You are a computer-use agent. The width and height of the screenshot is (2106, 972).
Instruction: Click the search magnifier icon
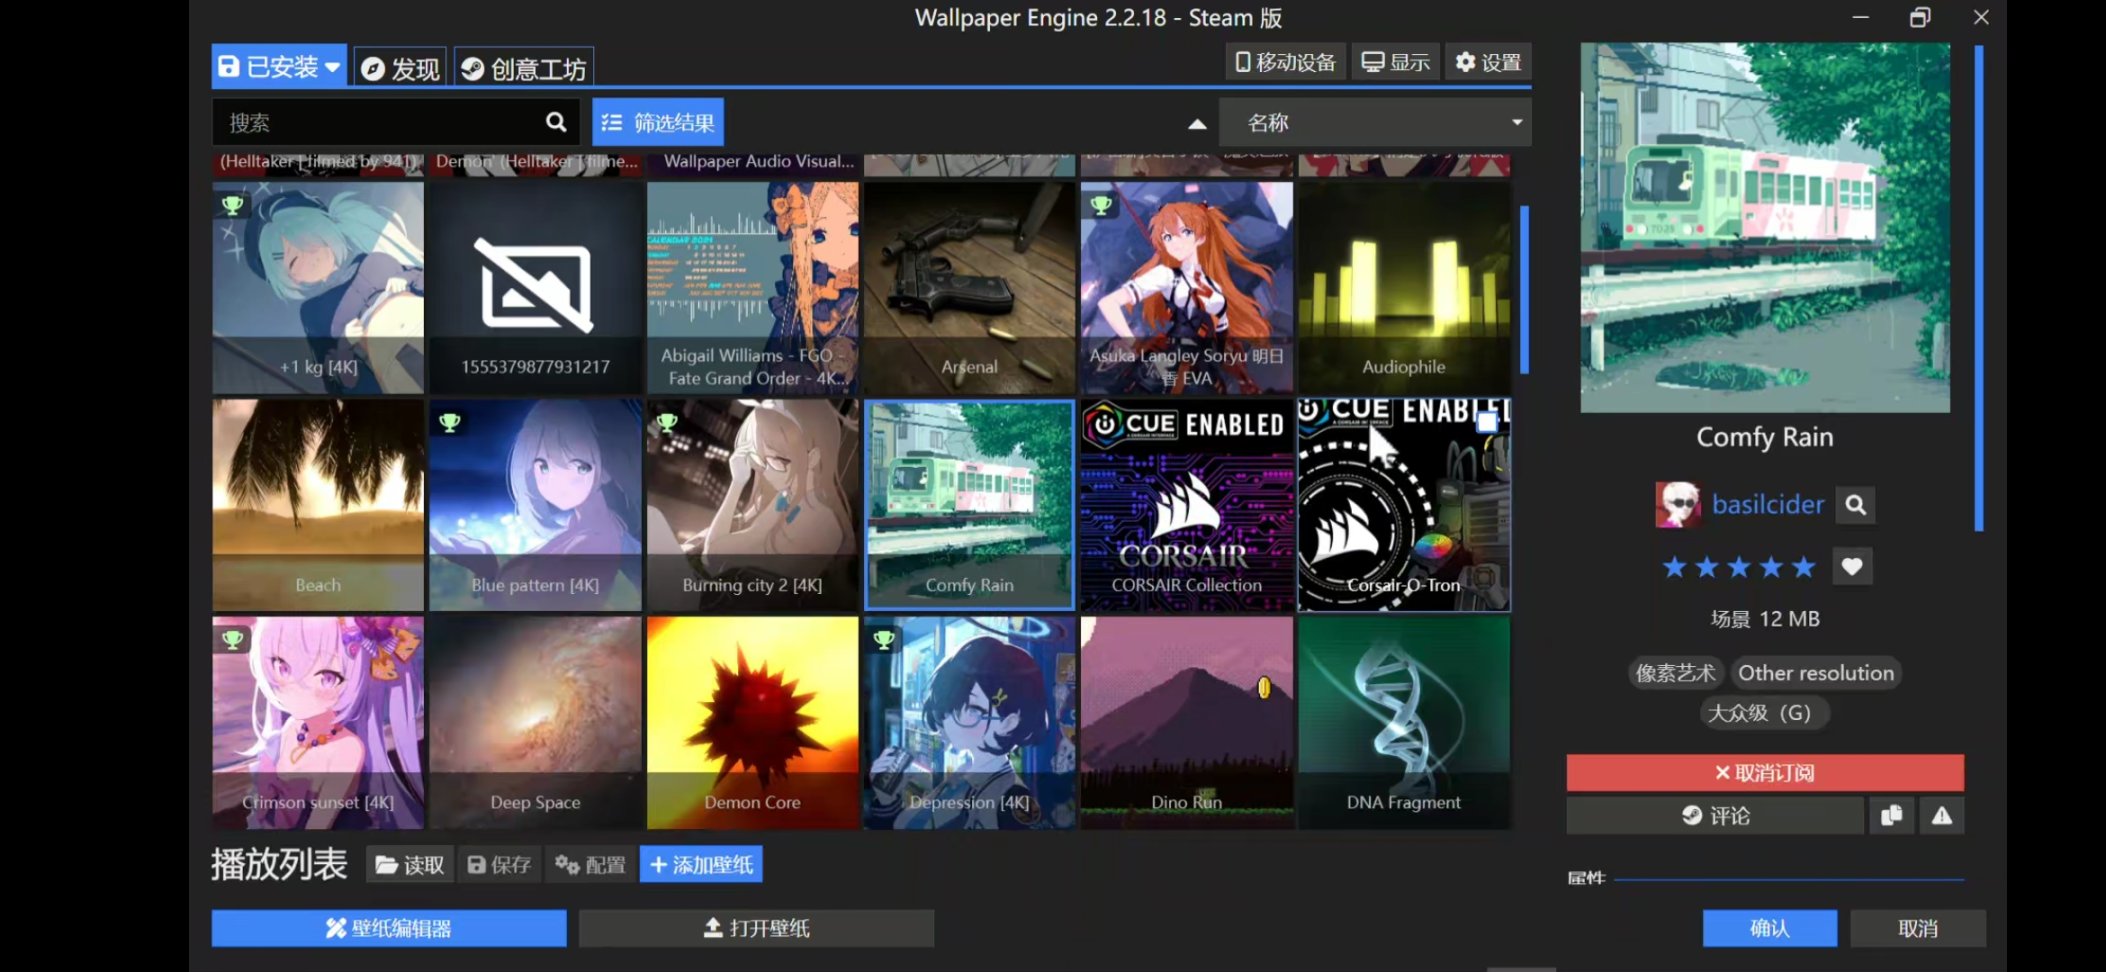[x=556, y=122]
